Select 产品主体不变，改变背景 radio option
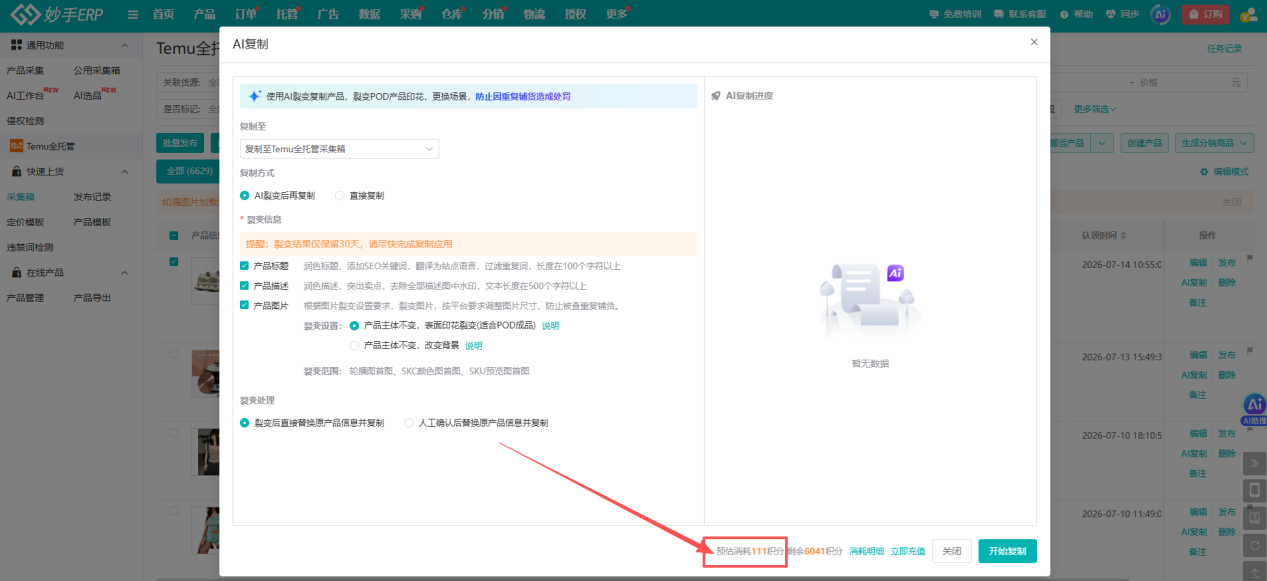The width and height of the screenshot is (1267, 581). tap(354, 345)
